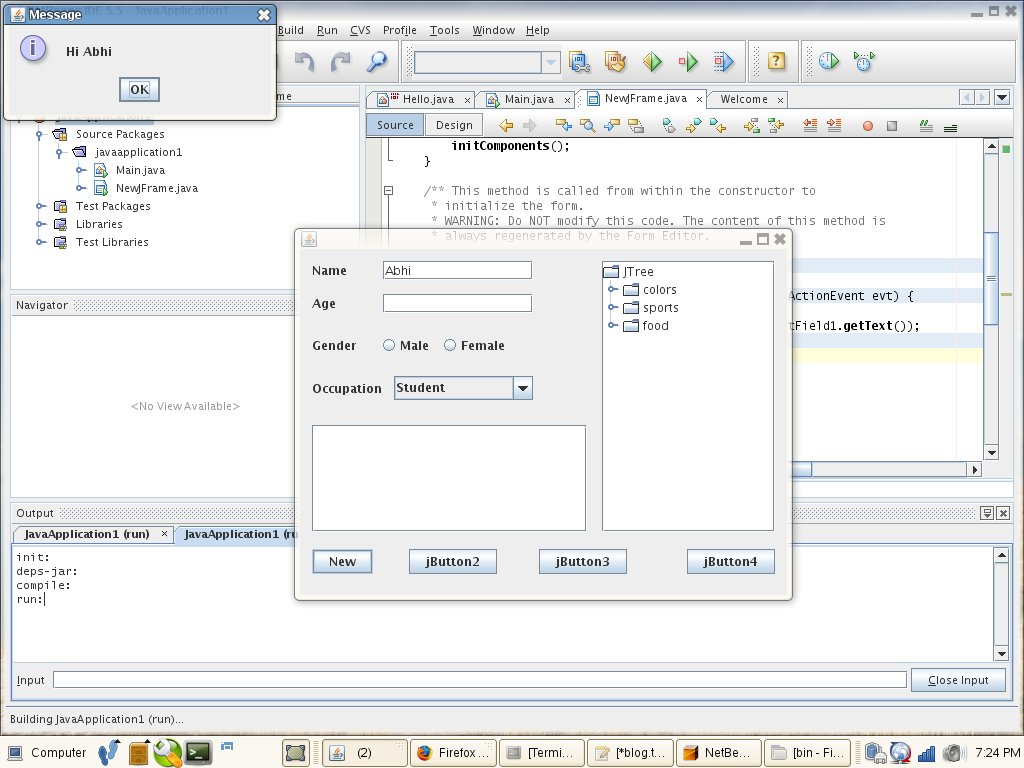
Task: Go back with the yellow left arrow in editor toolbar
Action: [x=505, y=125]
